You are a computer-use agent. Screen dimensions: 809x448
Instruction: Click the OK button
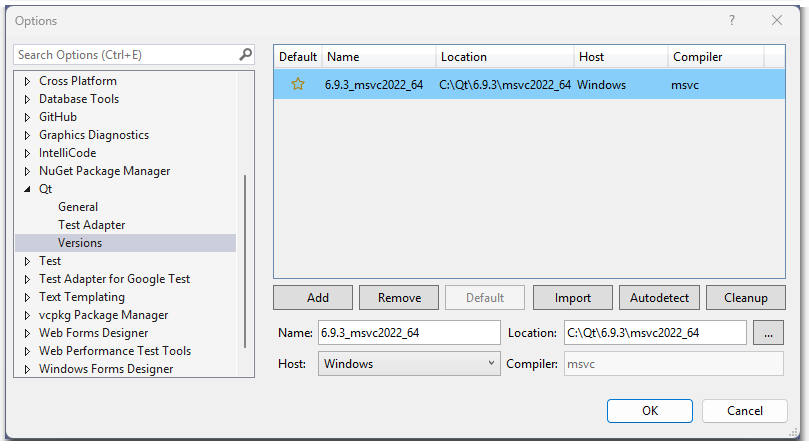[650, 411]
